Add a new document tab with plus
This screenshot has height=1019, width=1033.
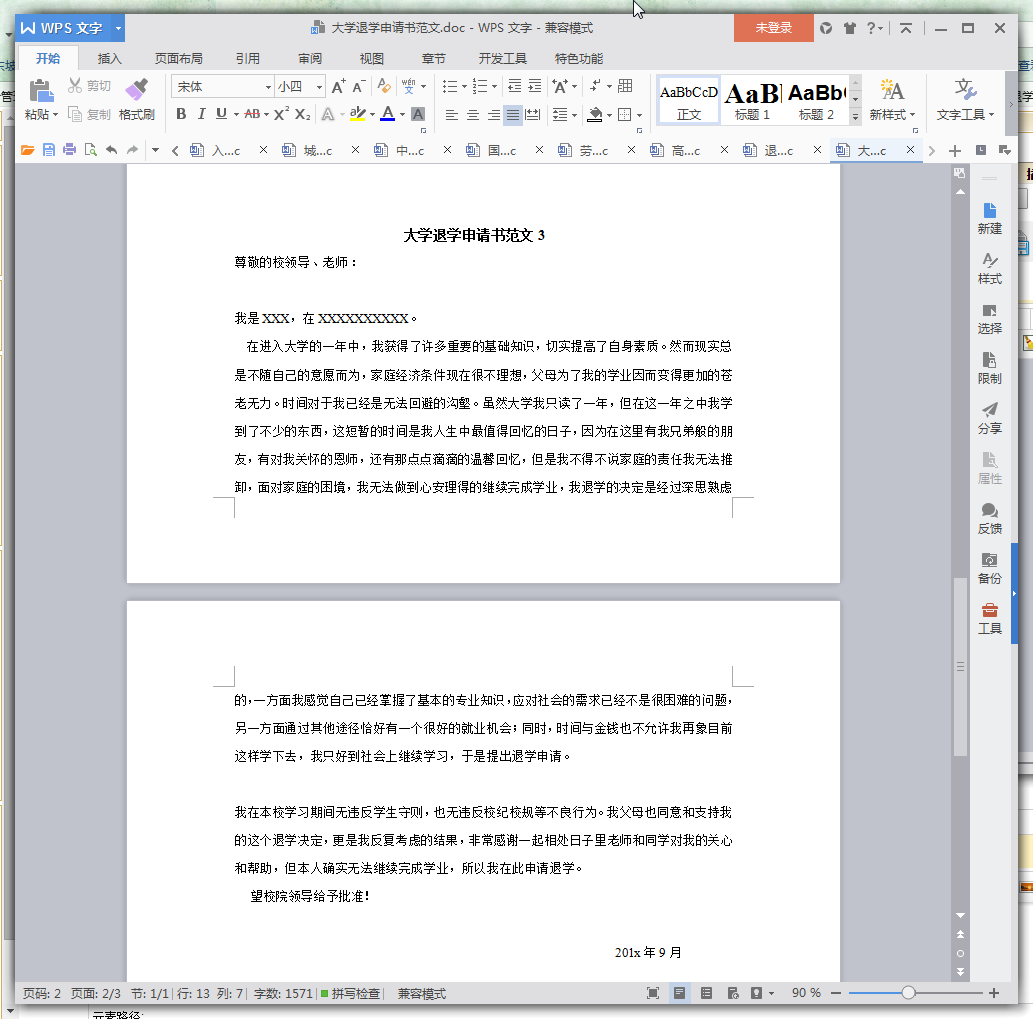point(955,151)
